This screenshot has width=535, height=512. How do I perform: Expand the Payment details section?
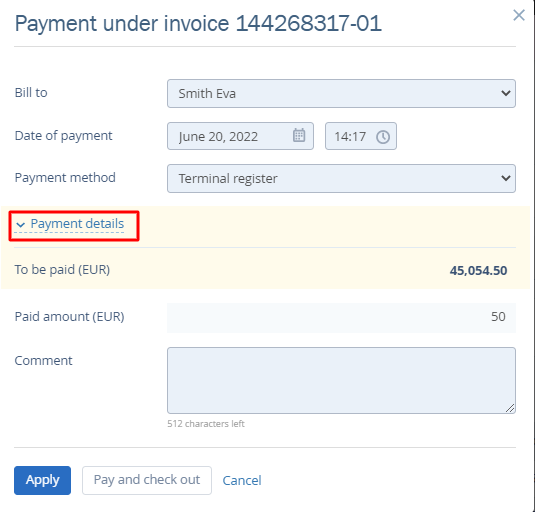[x=77, y=224]
